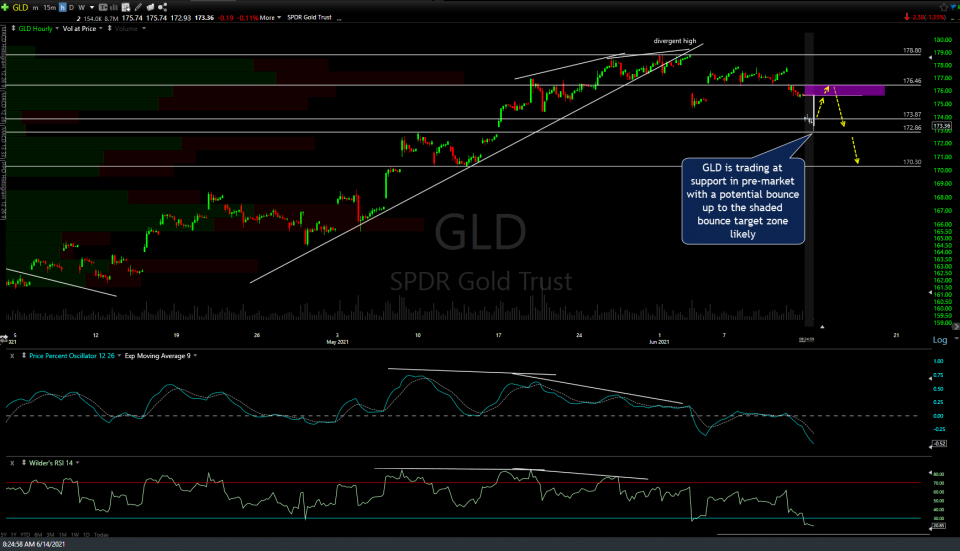Screen dimensions: 960x551
Task: Click the SPDR Gold Trust name text
Action: click(309, 17)
